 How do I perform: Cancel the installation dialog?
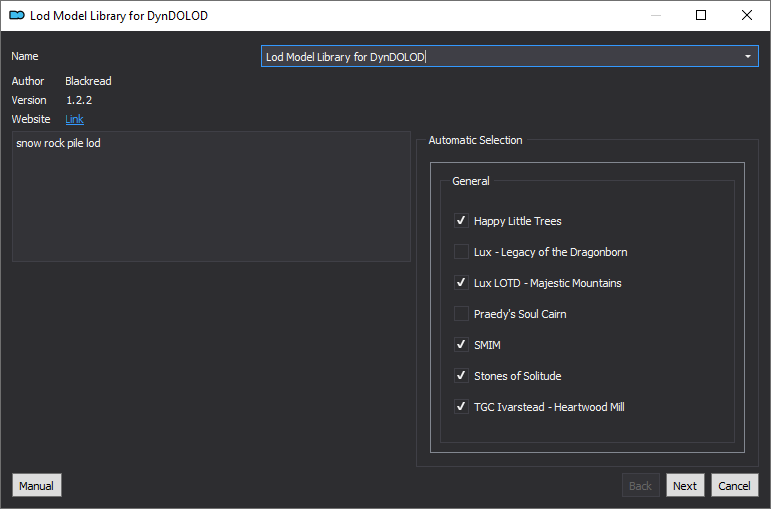click(734, 486)
